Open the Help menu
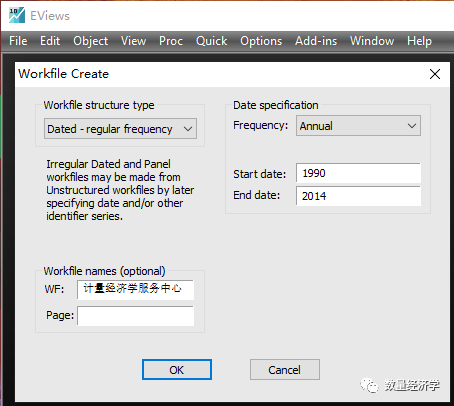This screenshot has width=454, height=406. click(x=419, y=41)
